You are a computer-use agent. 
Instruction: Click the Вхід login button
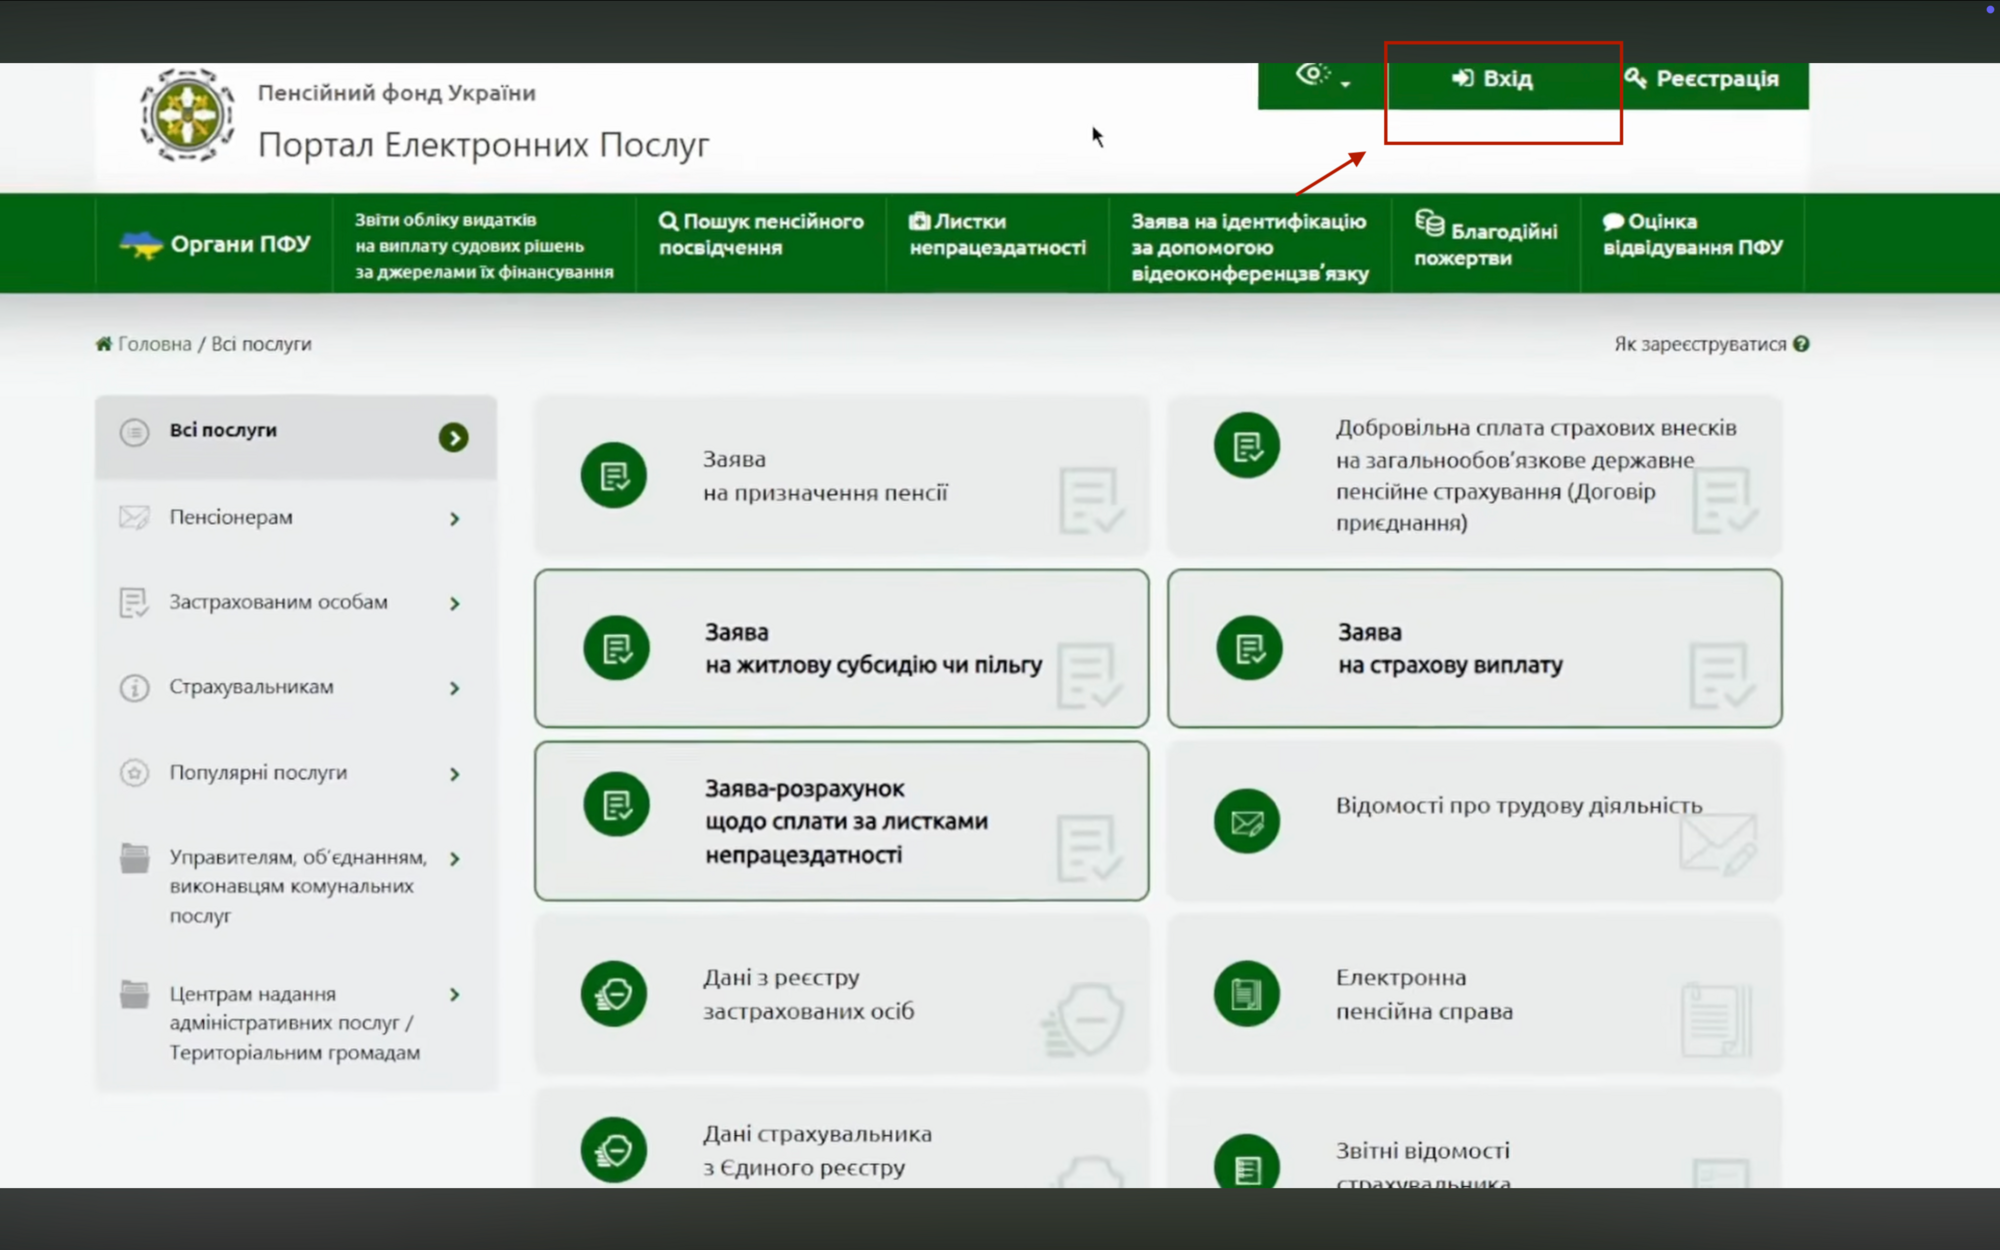(x=1493, y=79)
